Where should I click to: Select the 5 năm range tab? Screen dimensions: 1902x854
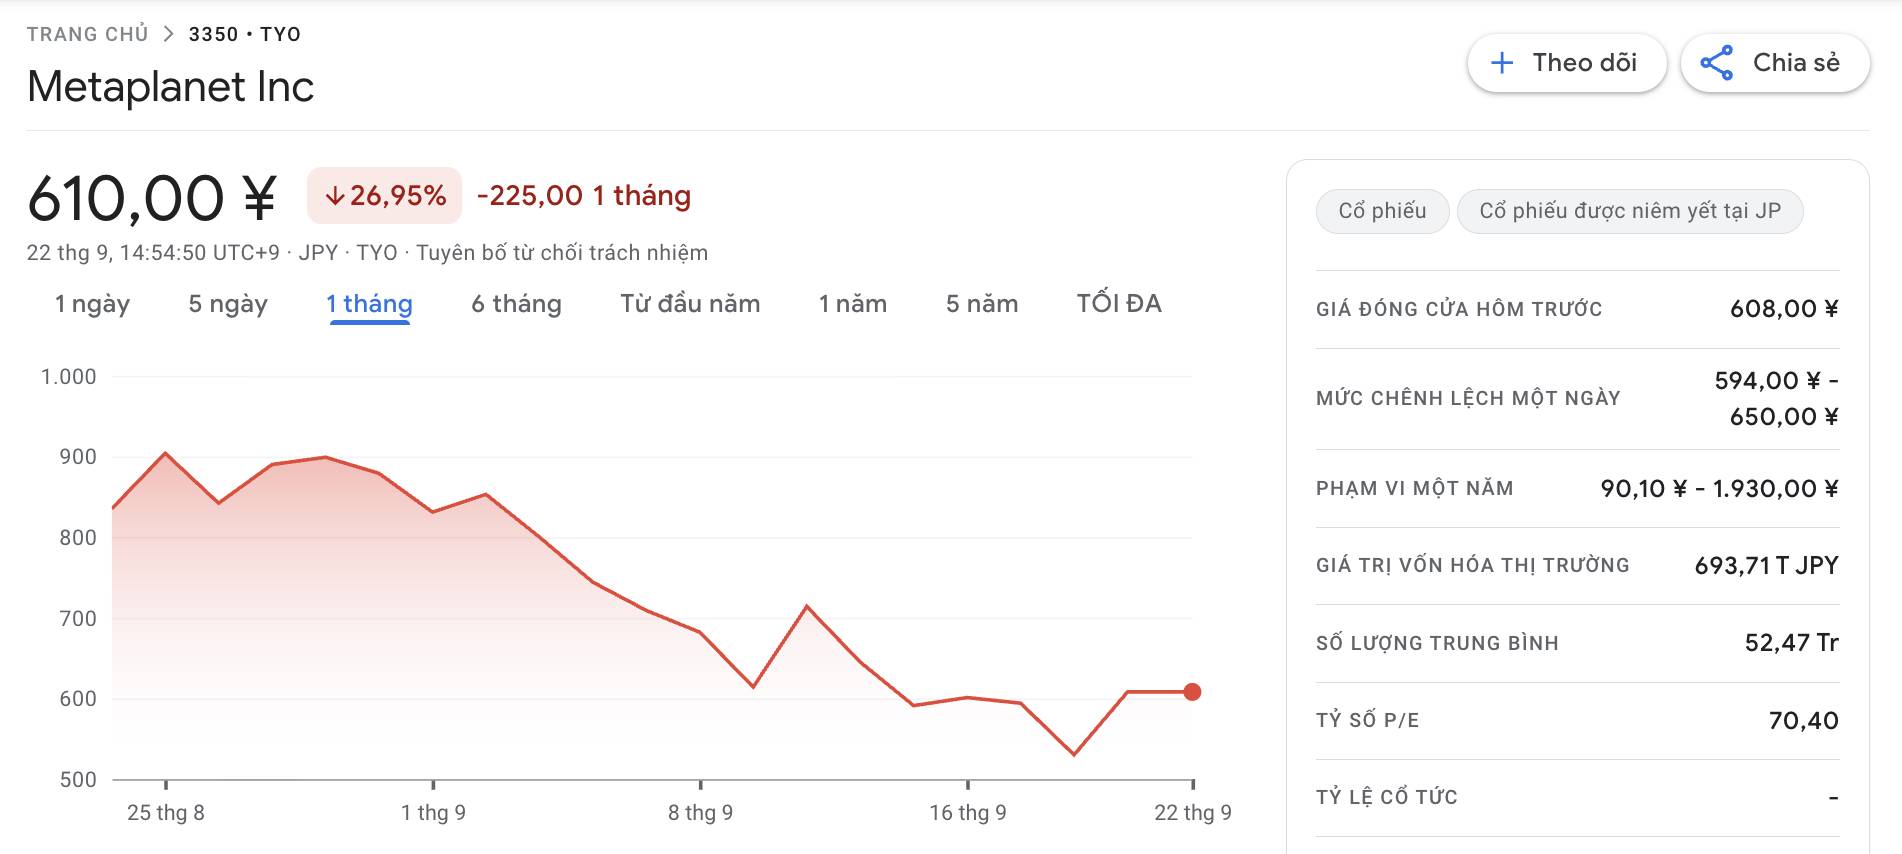click(x=982, y=304)
